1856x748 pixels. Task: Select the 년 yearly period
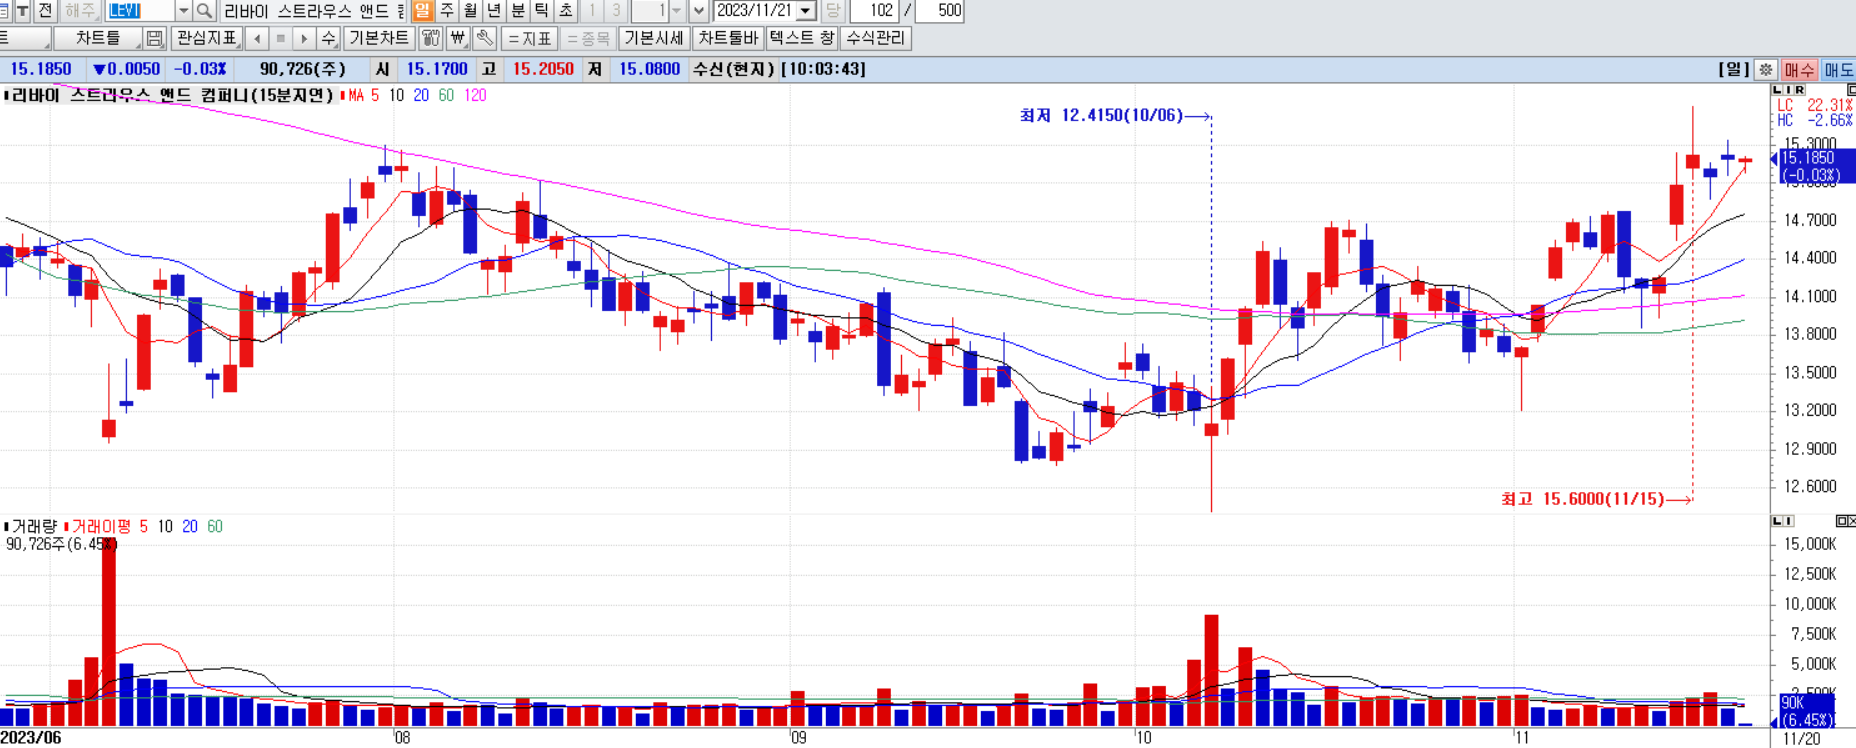tap(494, 11)
